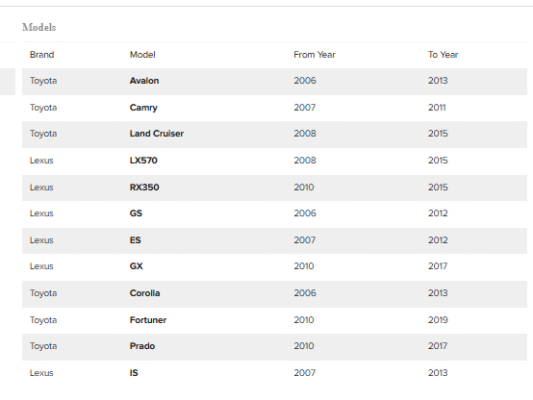Select the Fortuner model
The height and width of the screenshot is (400, 533).
pos(148,320)
